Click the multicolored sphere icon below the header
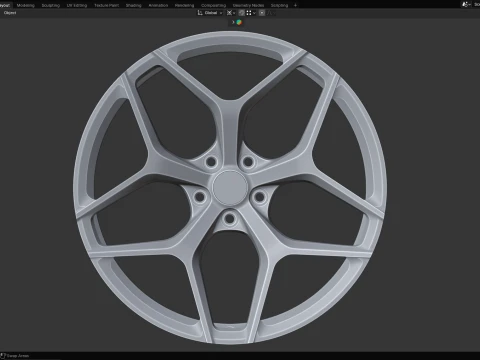 (239, 22)
